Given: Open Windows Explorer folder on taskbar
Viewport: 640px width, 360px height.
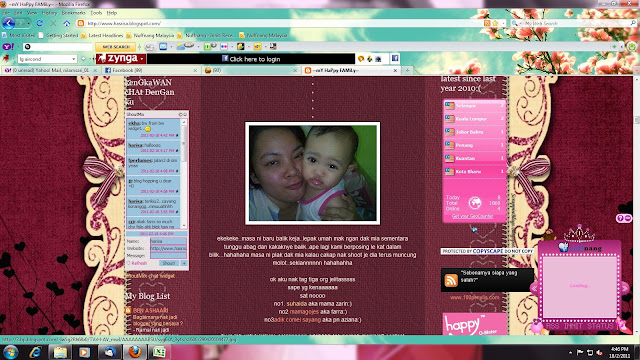Looking at the screenshot, I should (60, 352).
